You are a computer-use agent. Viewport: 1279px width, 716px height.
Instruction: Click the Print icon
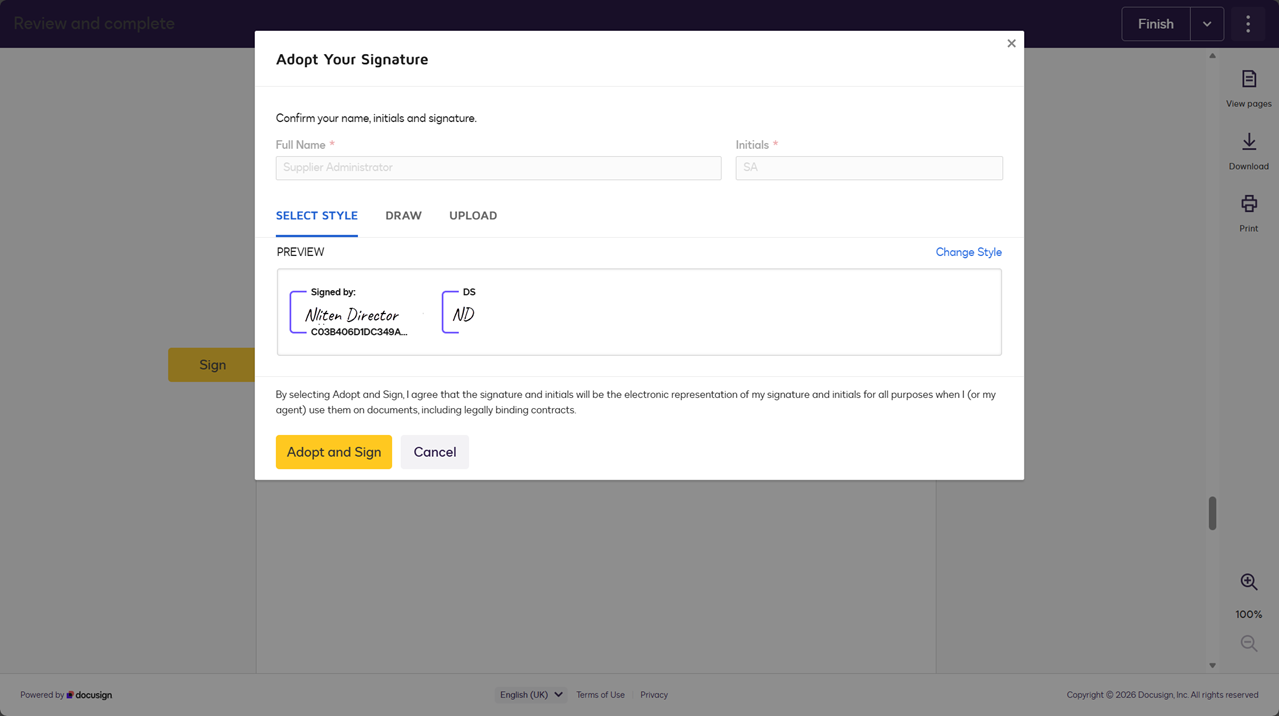1248,204
